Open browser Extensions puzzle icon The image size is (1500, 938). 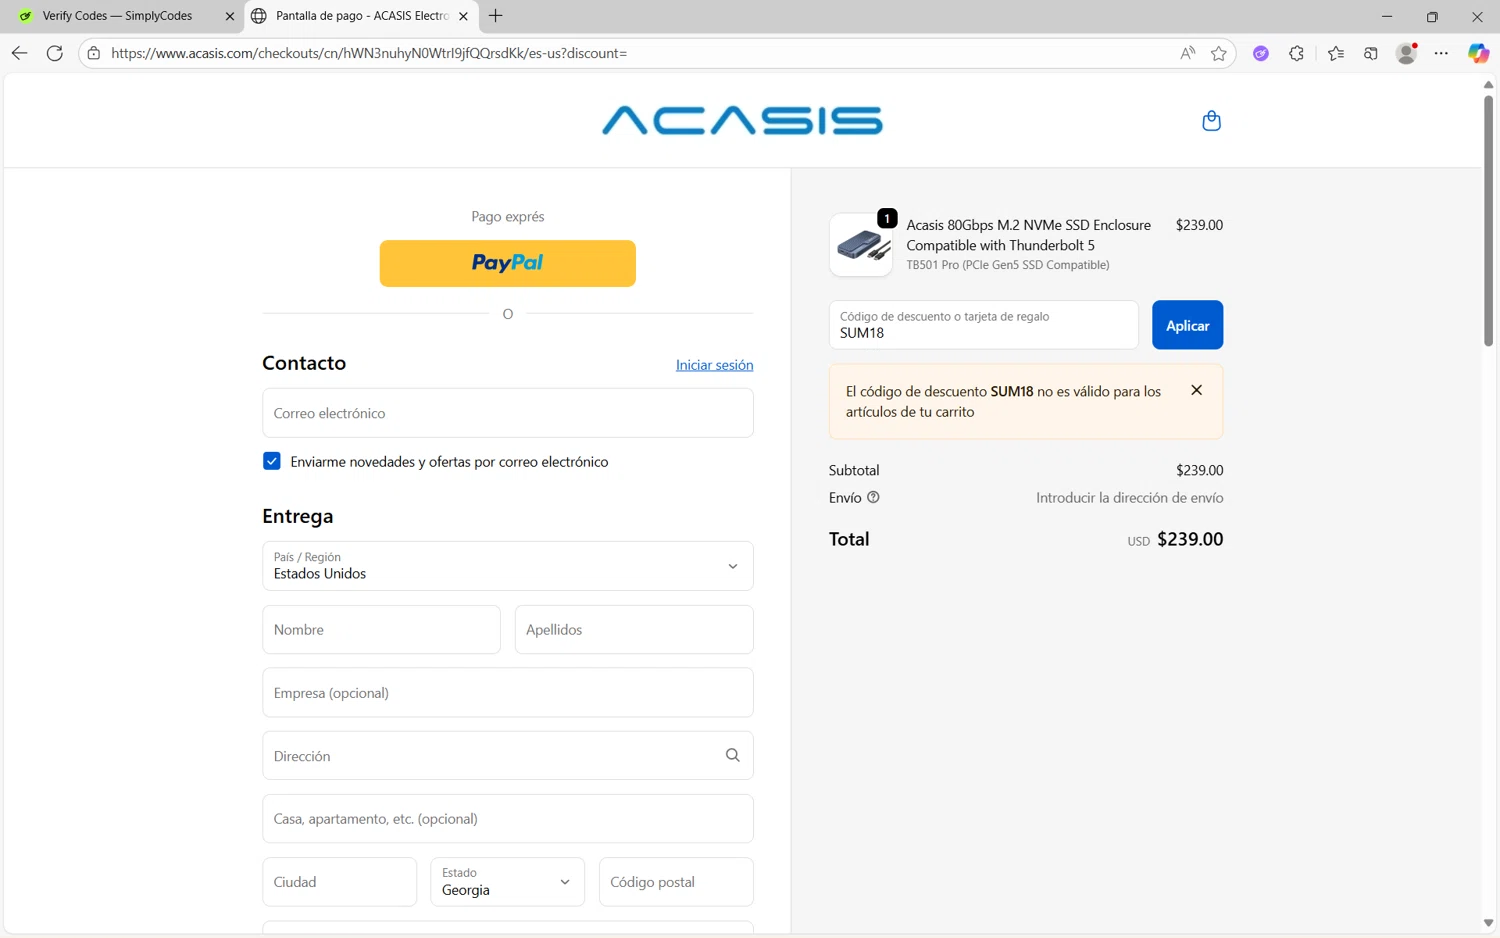1296,53
